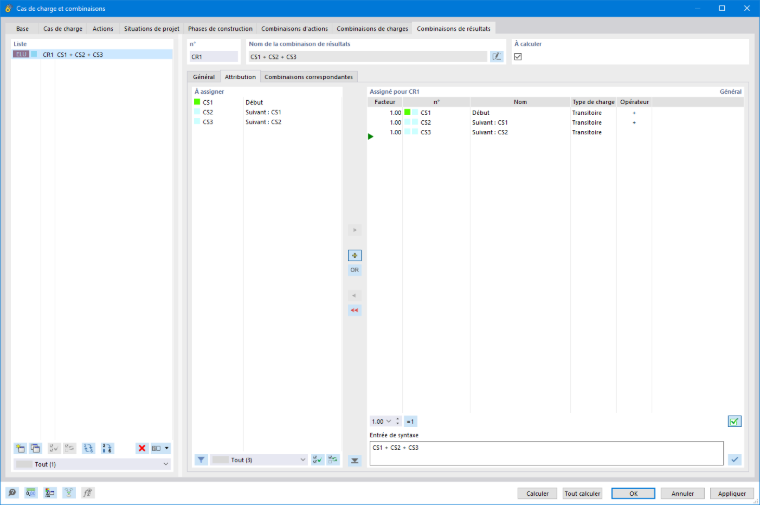Click the select-all checkmark icon under À assigner
The width and height of the screenshot is (760, 505).
[x=317, y=460]
